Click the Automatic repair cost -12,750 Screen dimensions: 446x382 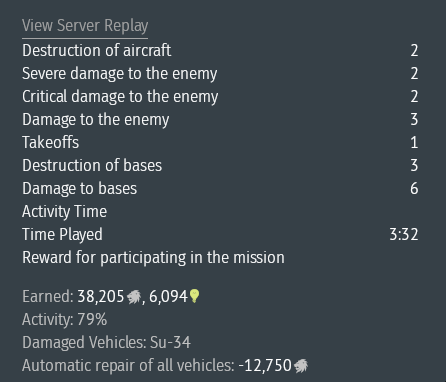point(265,365)
